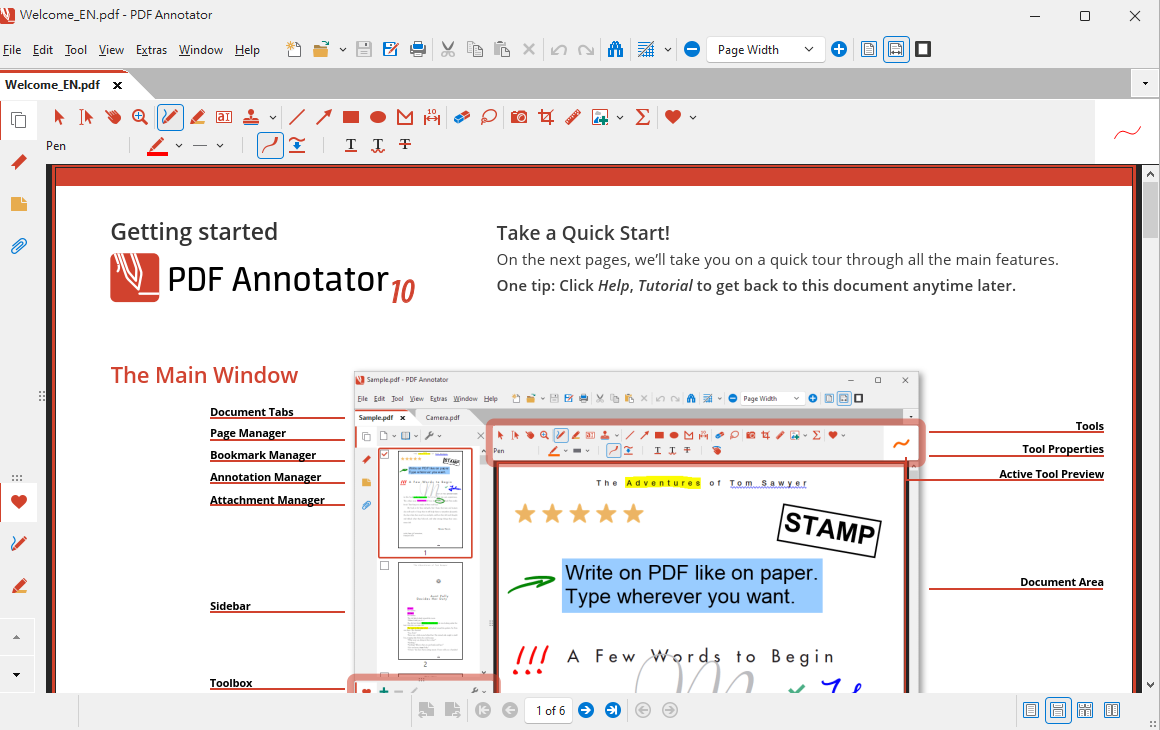The height and width of the screenshot is (730, 1160).
Task: Expand the pen color dropdown arrow
Action: (x=179, y=146)
